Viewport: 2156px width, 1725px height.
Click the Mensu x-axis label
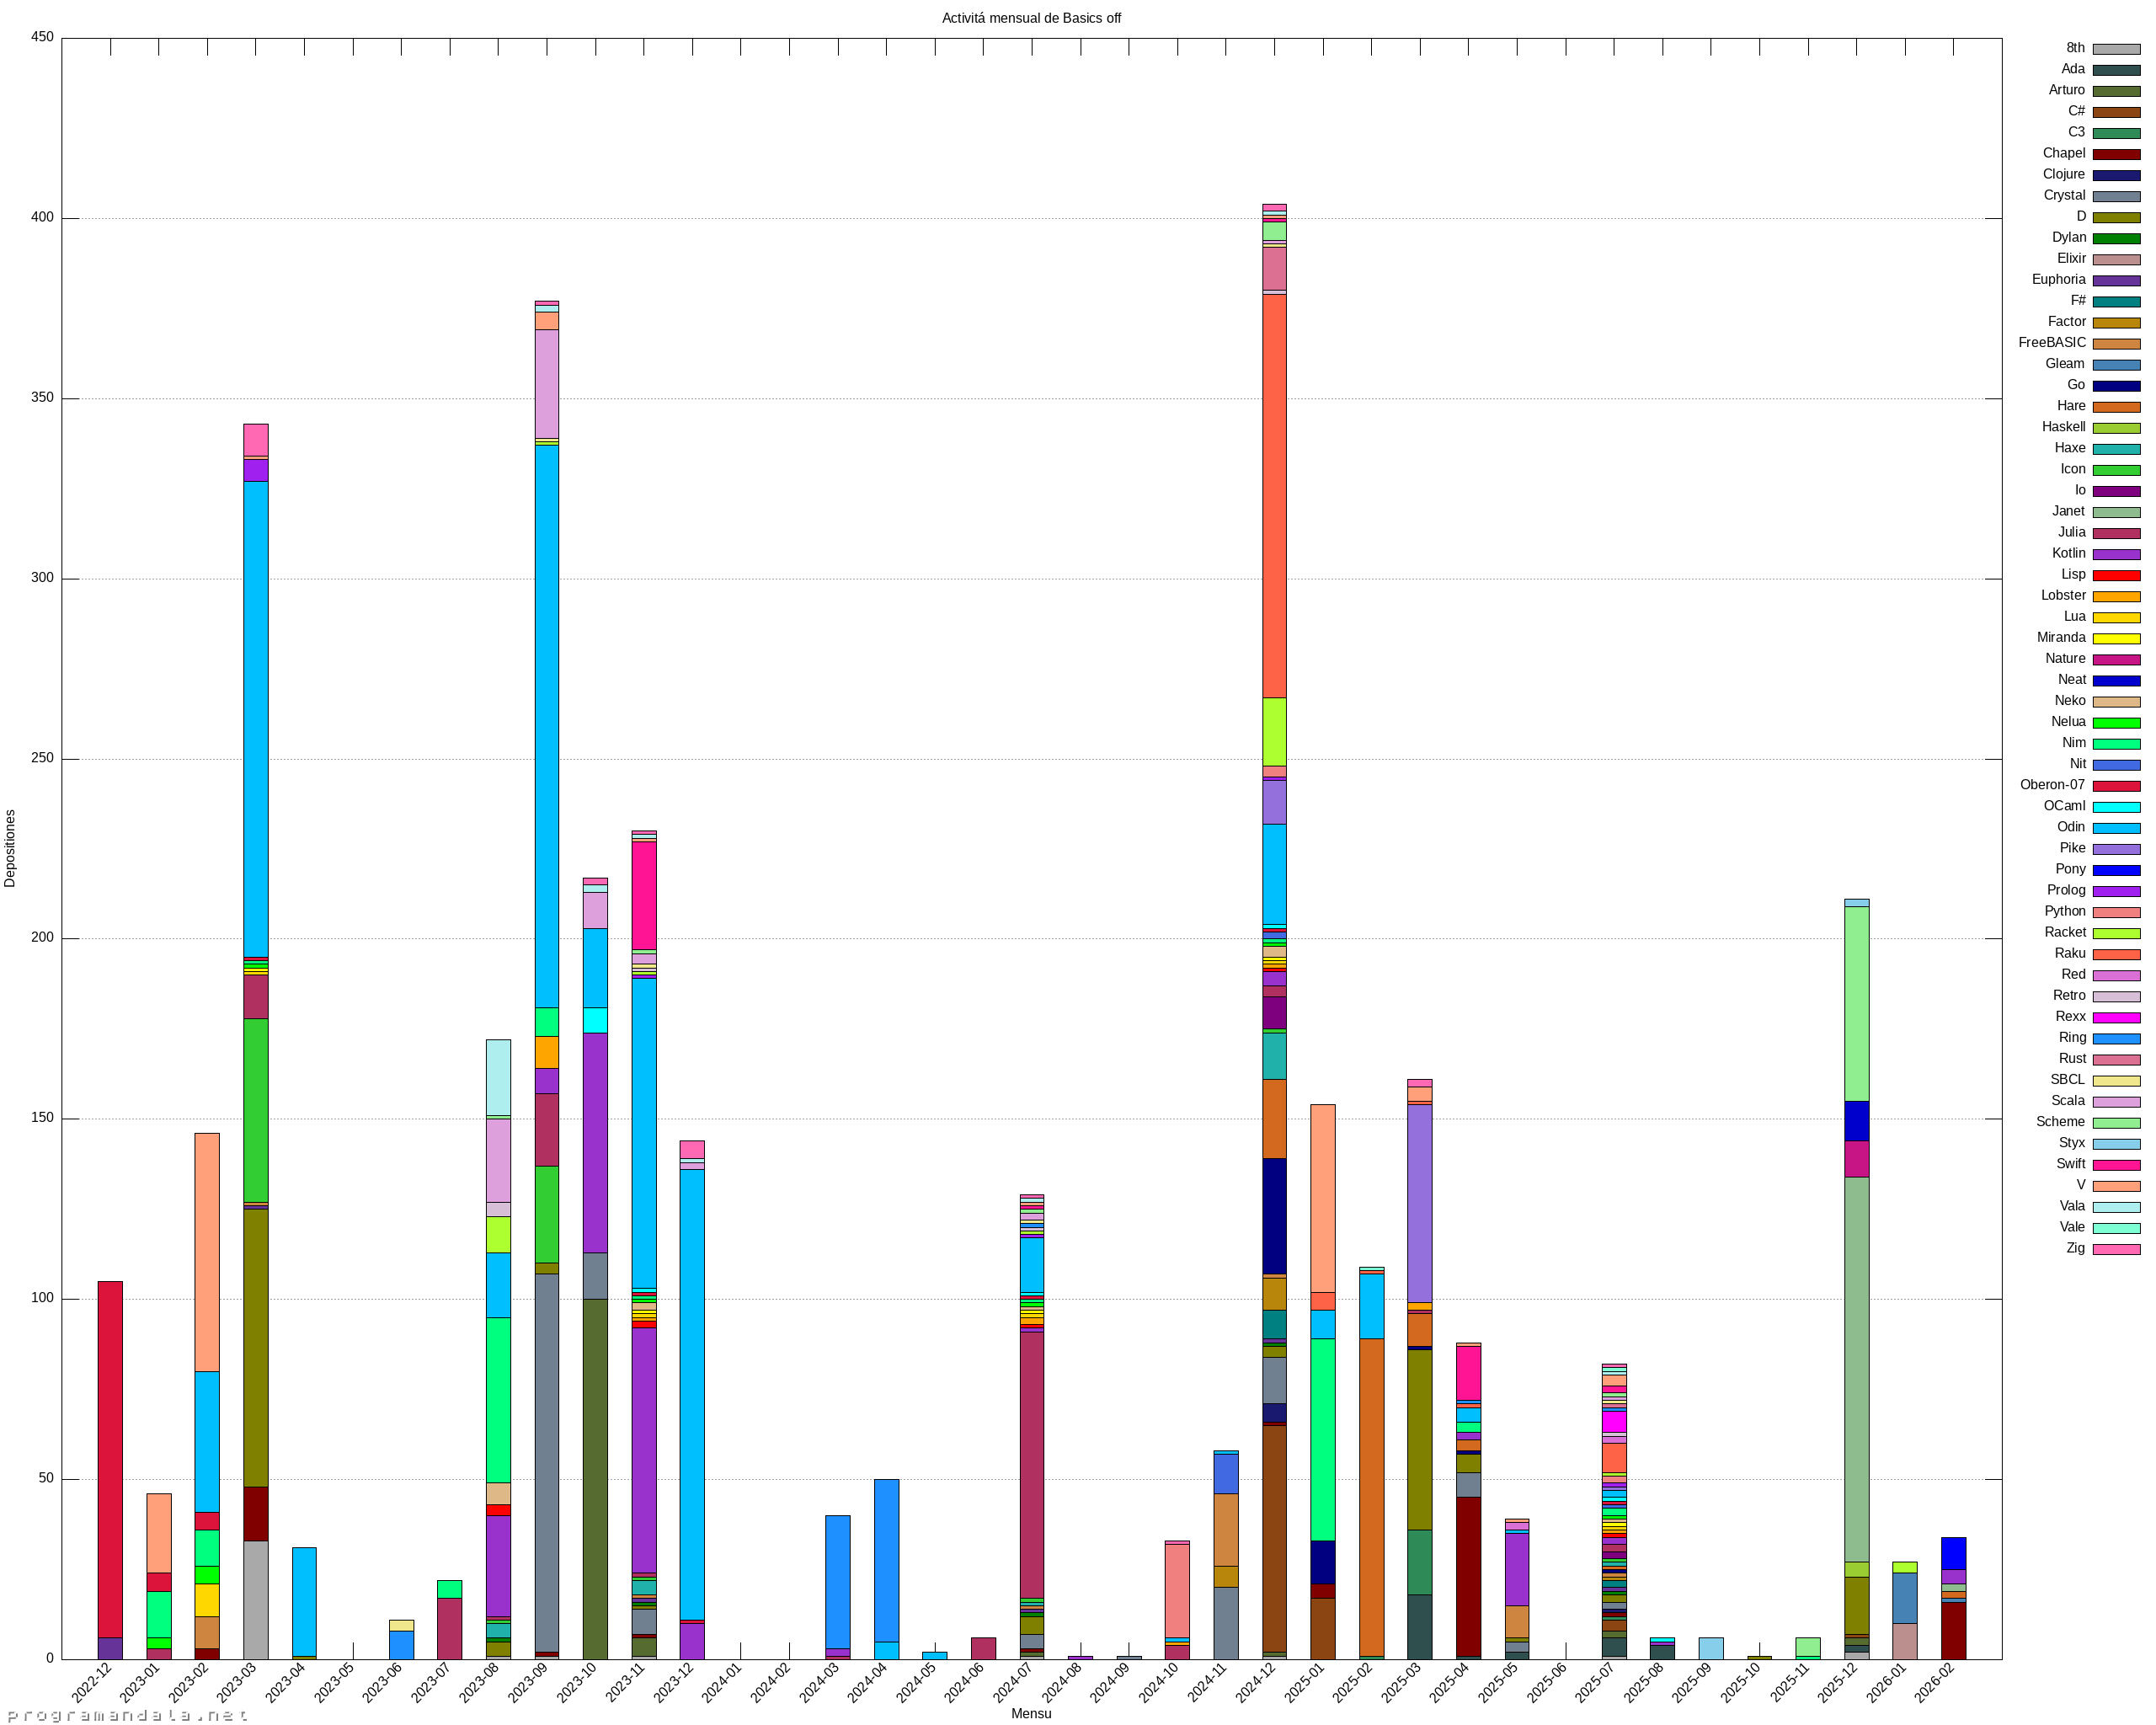pyautogui.click(x=1031, y=1714)
